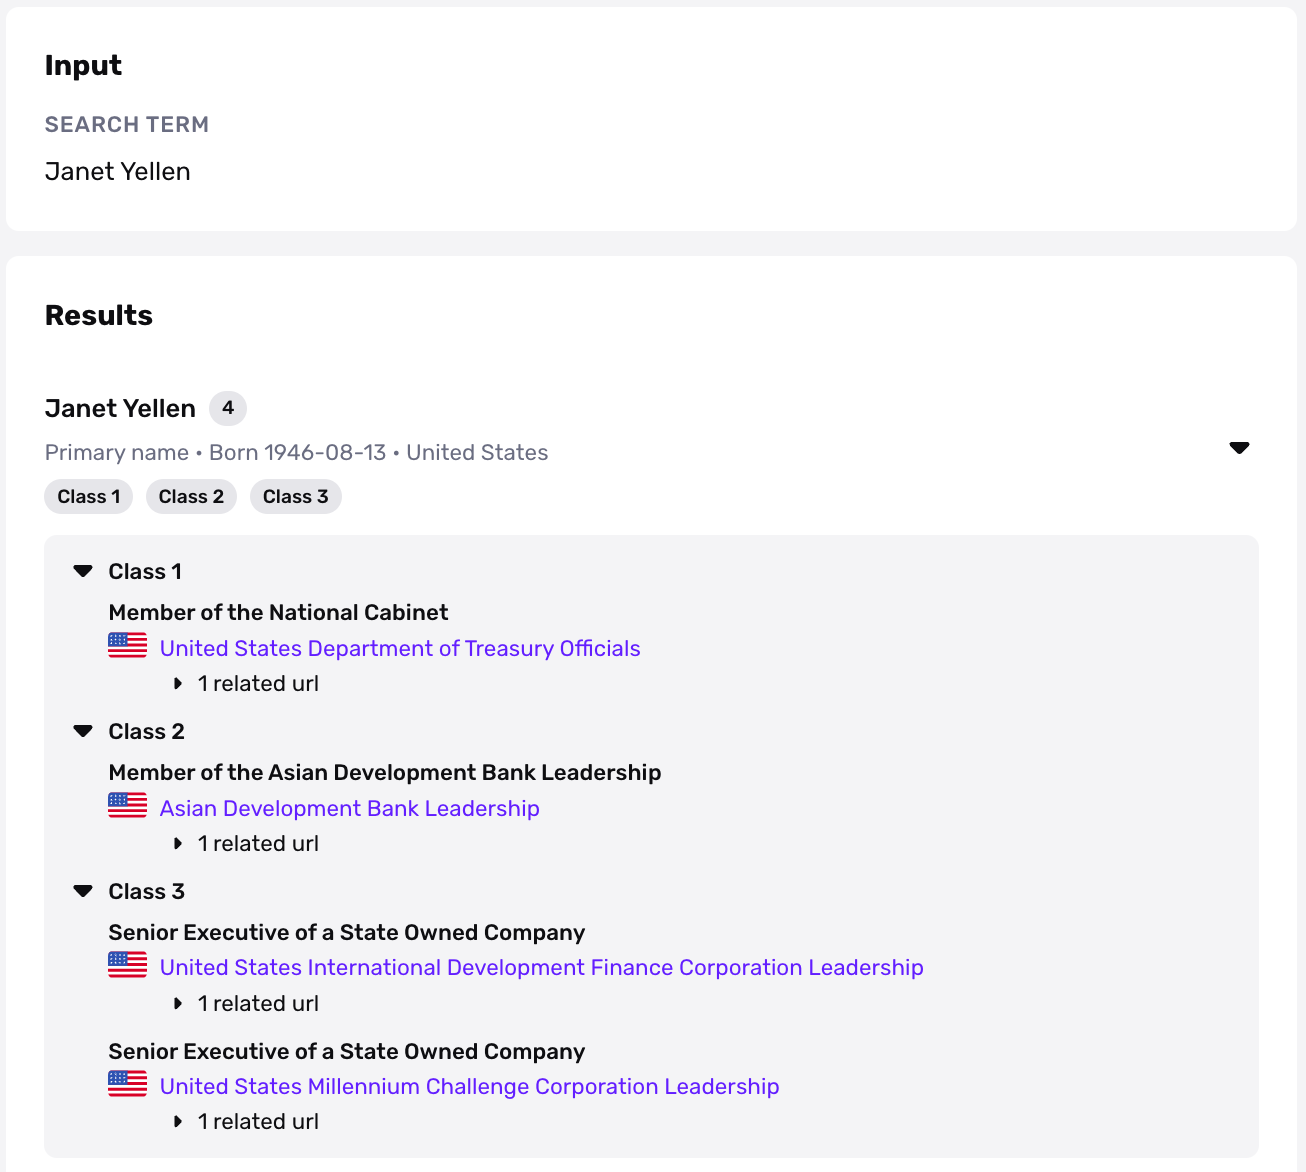Screen dimensions: 1306x1172
Task: Click the Class 1 tag pill
Action: 89,497
